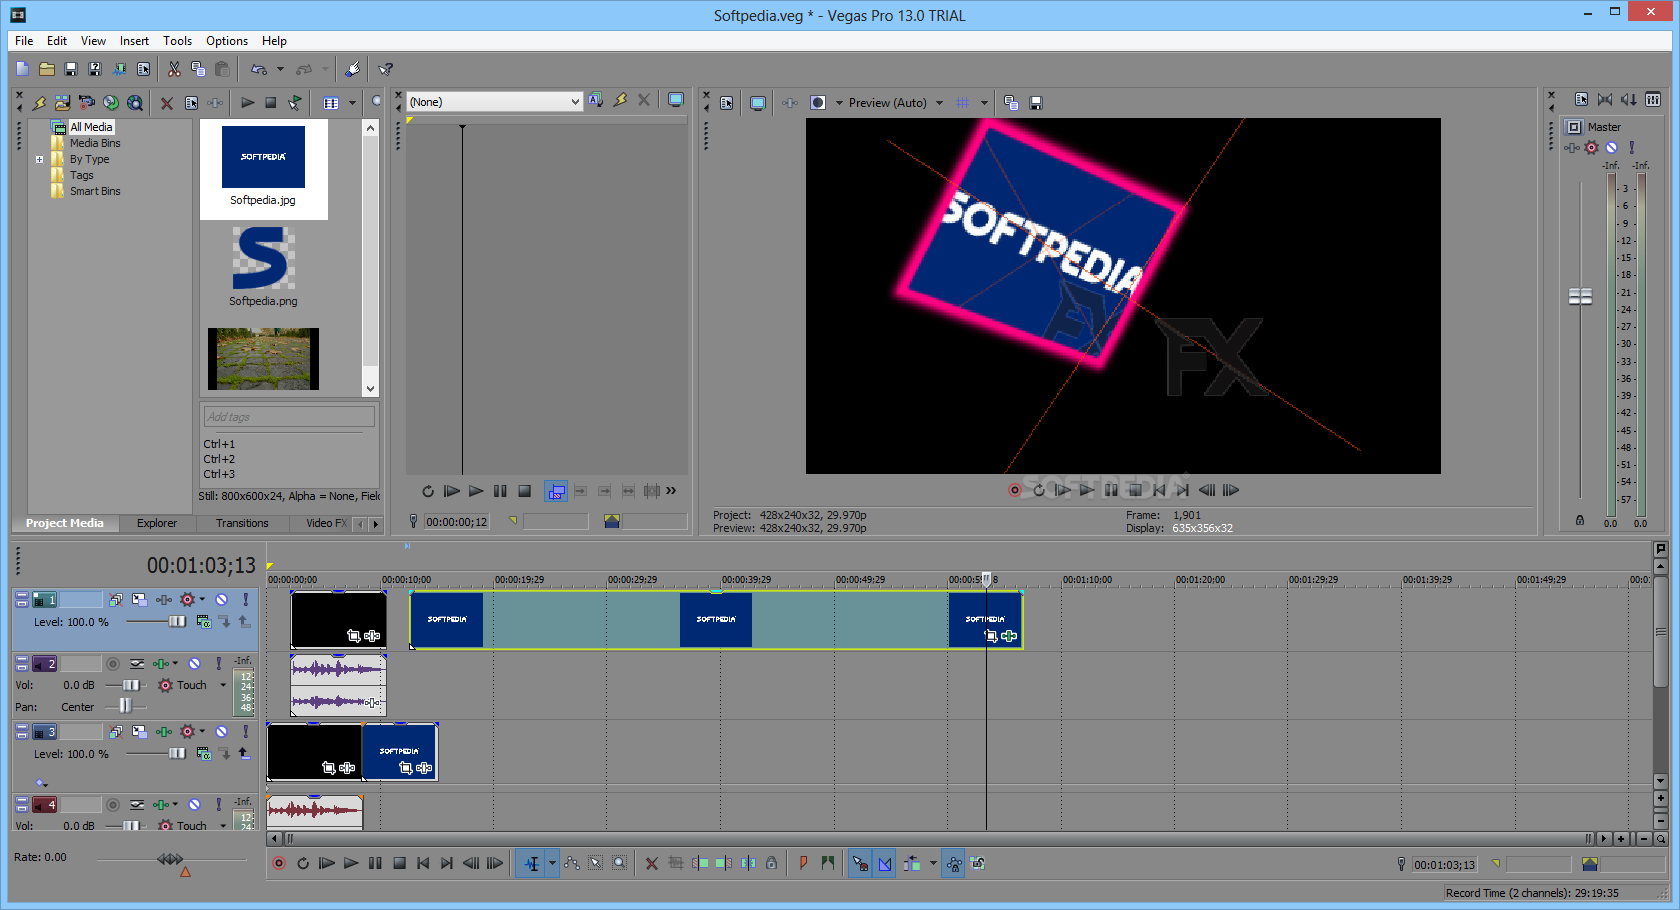
Task: Select the Selection edit tool in timeline toolbar
Action: coord(596,863)
